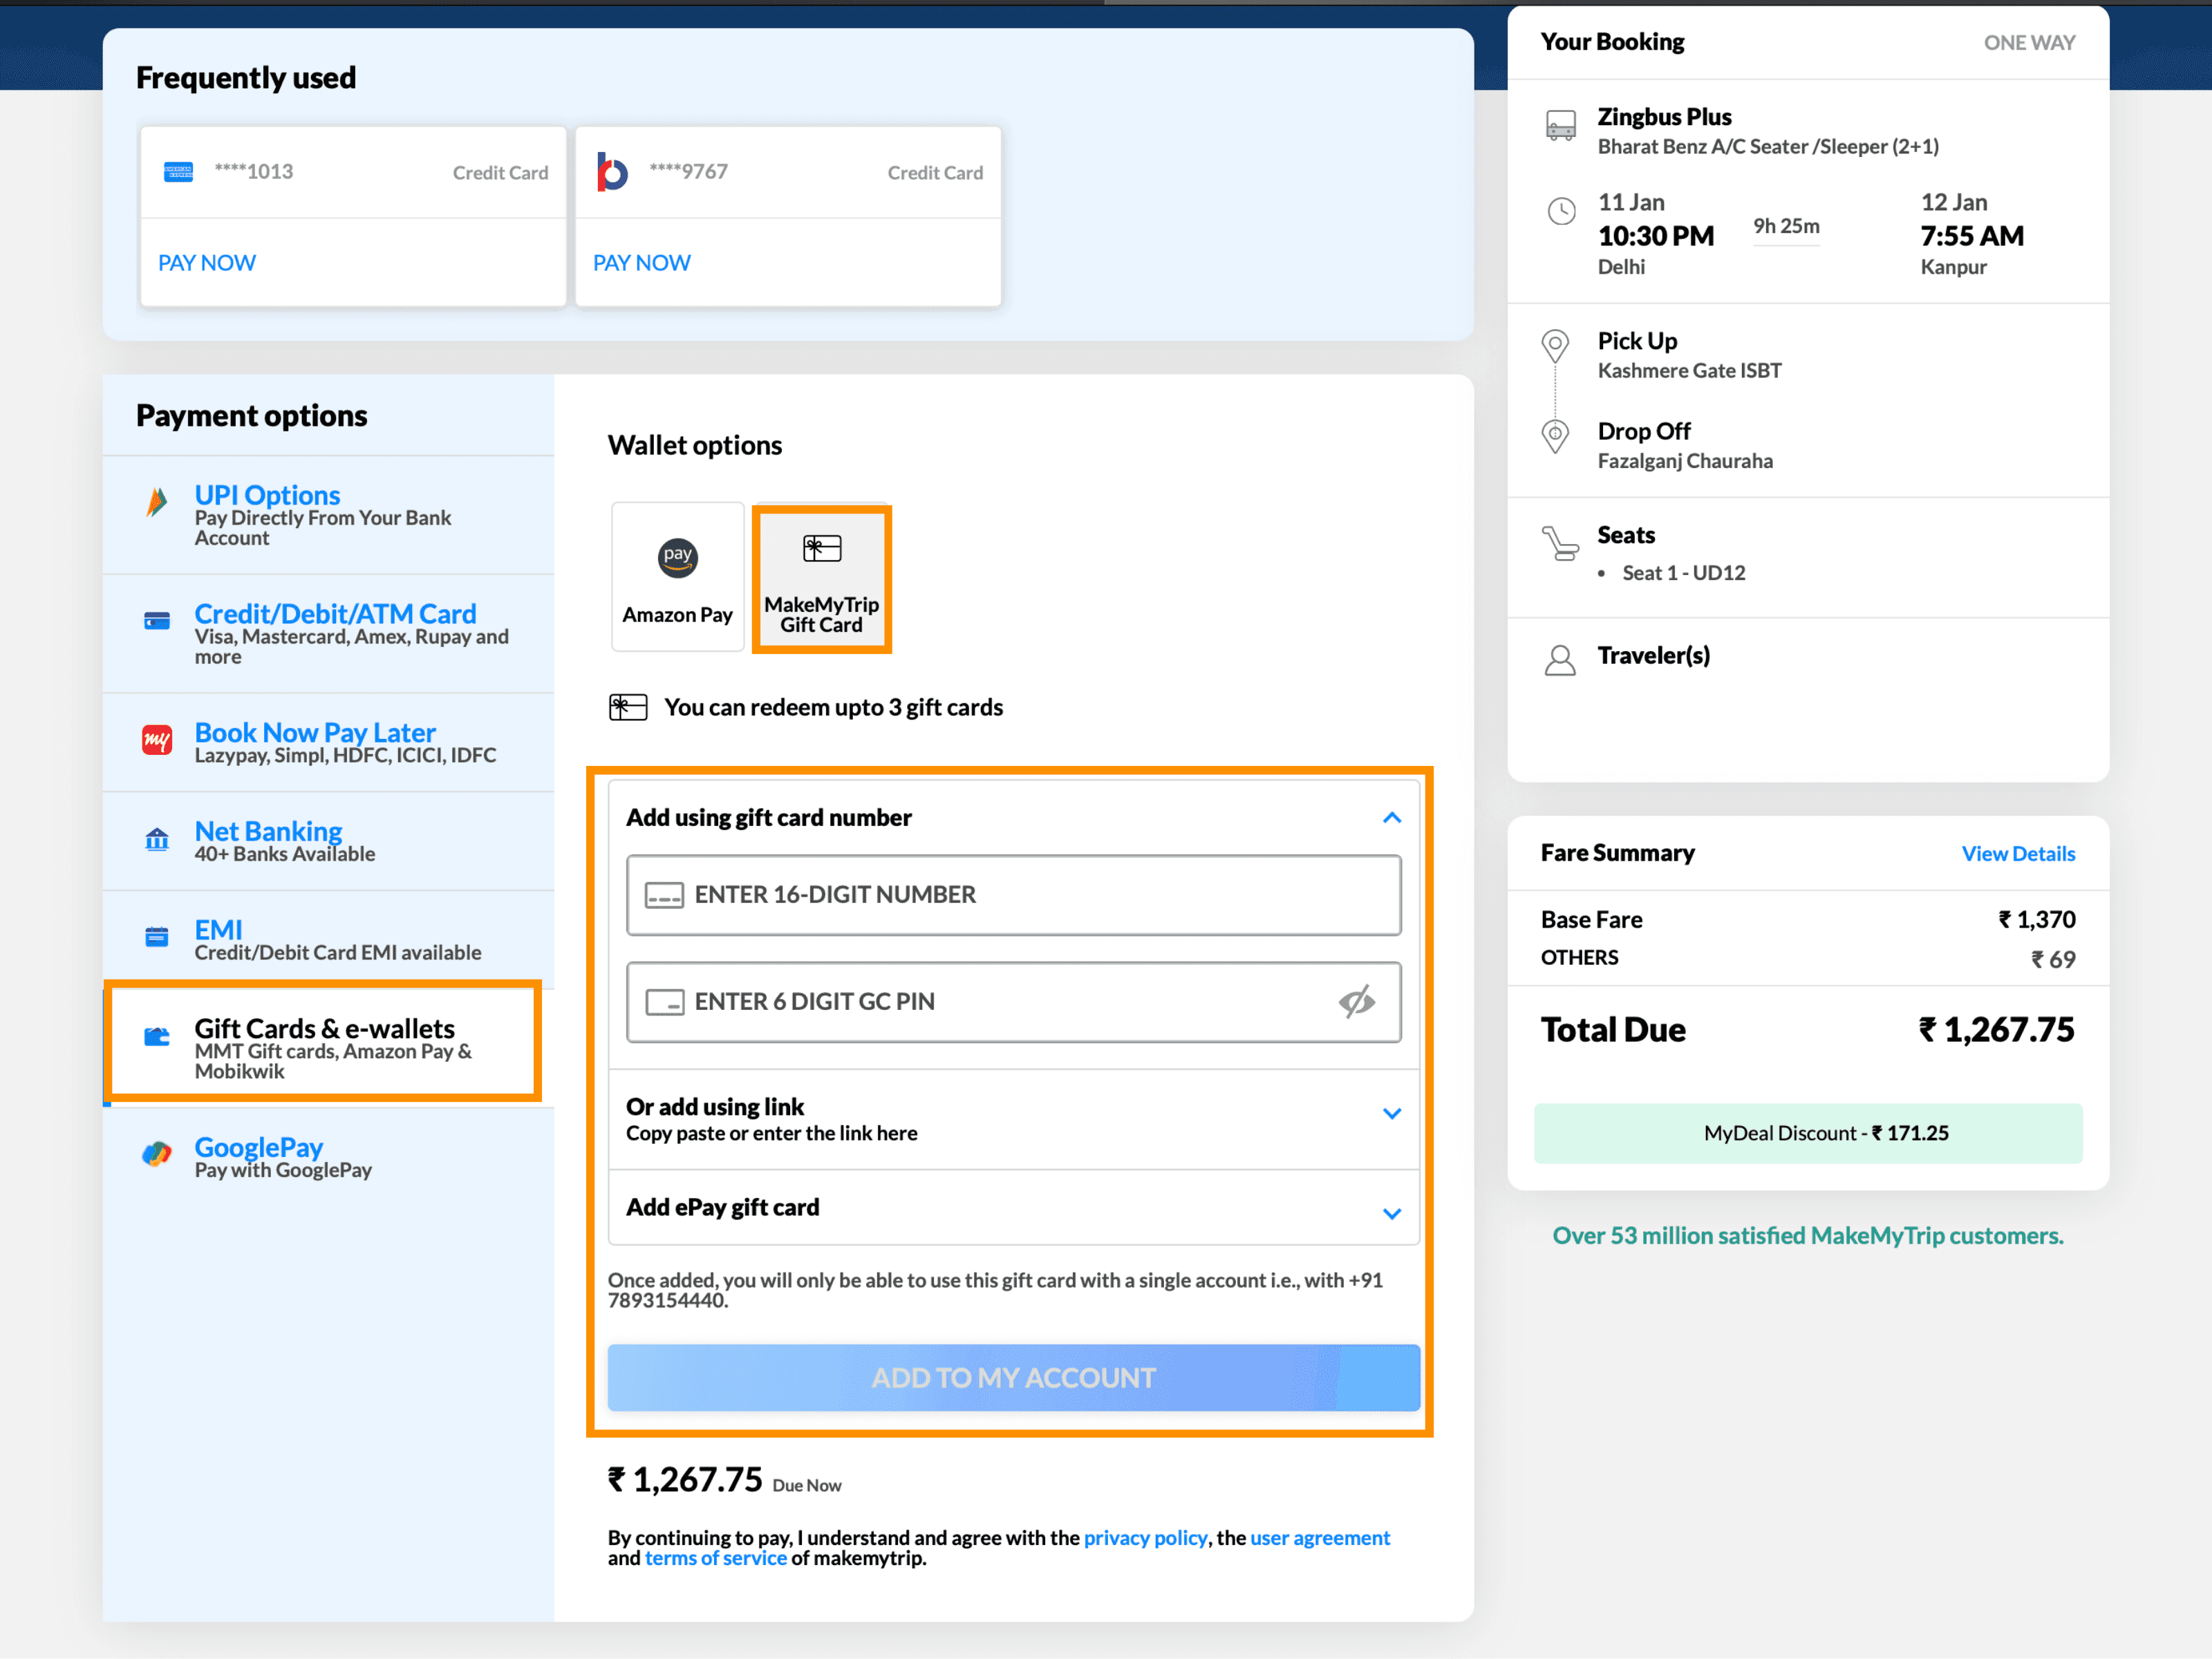Select Net Banking payment option
Viewport: 2212px width, 1659px height.
(328, 841)
